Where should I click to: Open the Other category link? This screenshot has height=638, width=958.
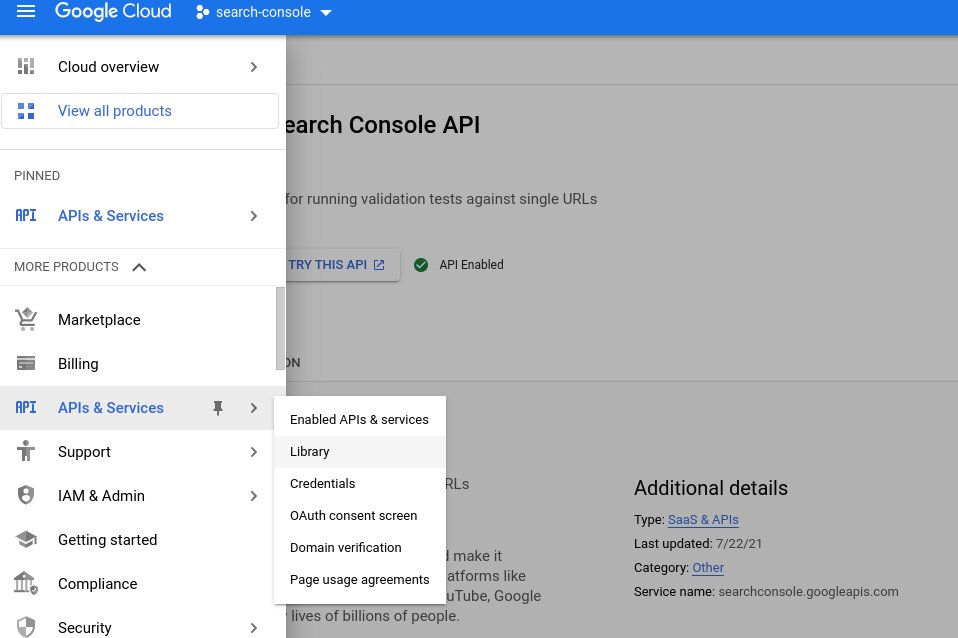point(708,568)
